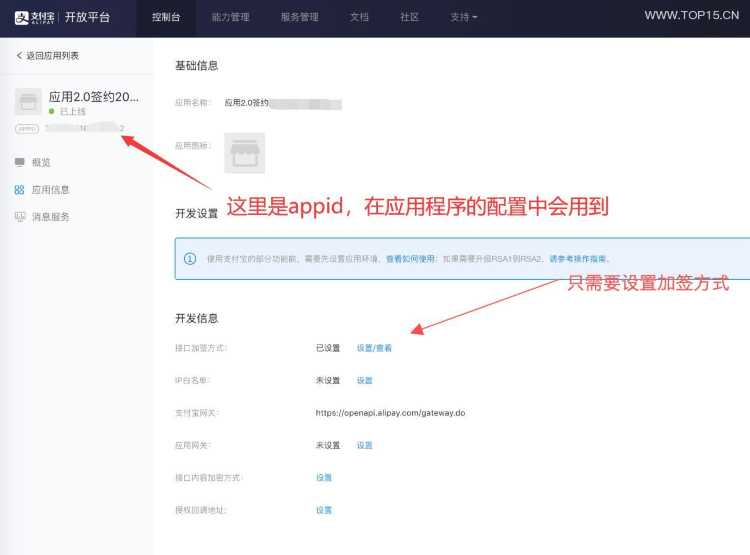This screenshot has height=555, width=750.
Task: Click the green online status dot
Action: tap(52, 111)
